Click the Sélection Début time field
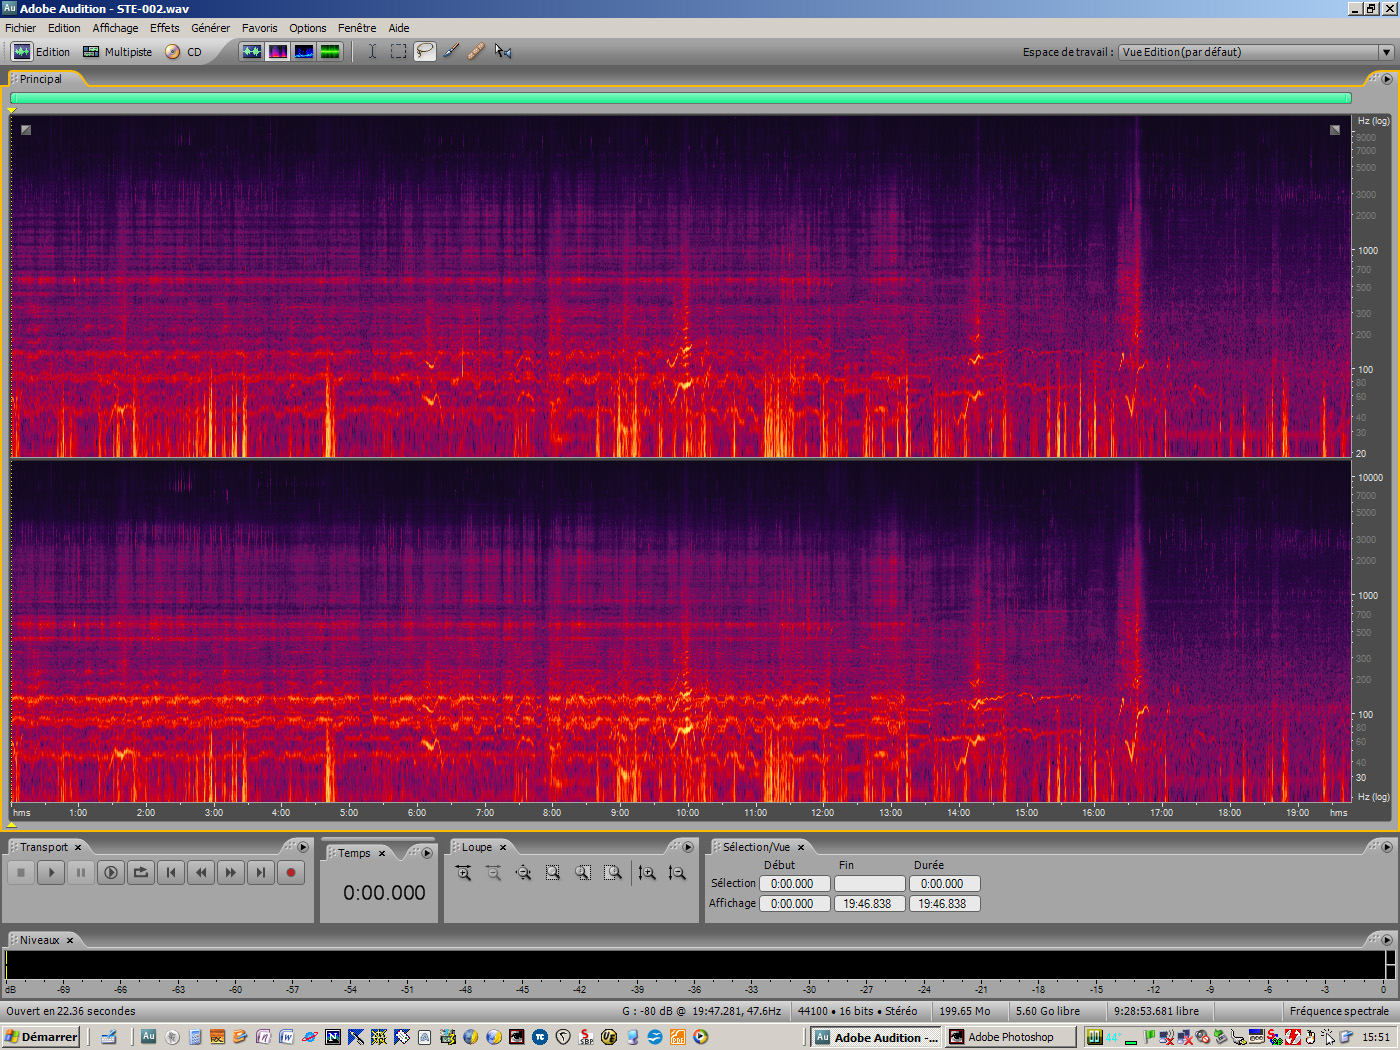The image size is (1400, 1050). (x=794, y=883)
